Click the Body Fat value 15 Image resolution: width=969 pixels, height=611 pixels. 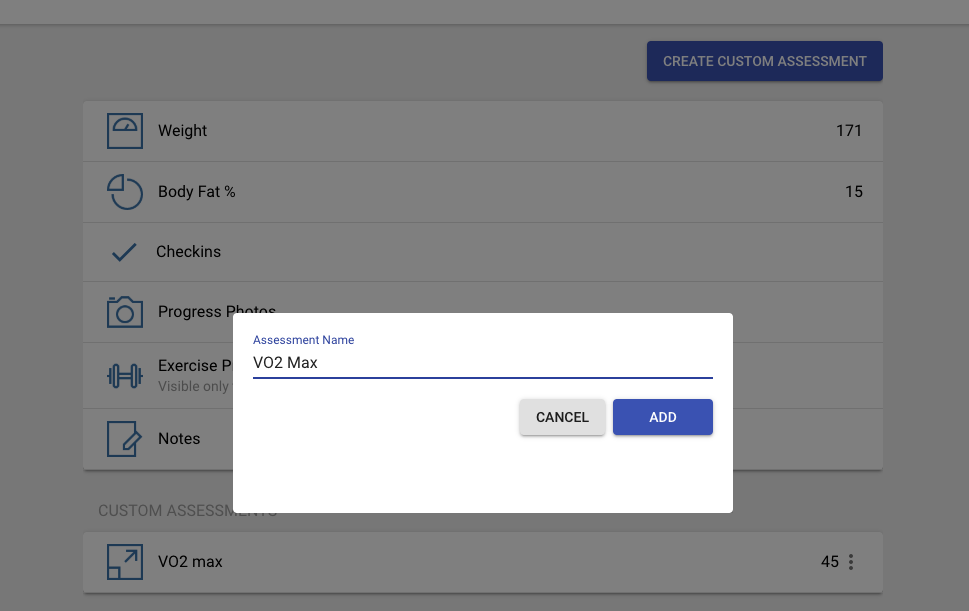click(x=853, y=191)
